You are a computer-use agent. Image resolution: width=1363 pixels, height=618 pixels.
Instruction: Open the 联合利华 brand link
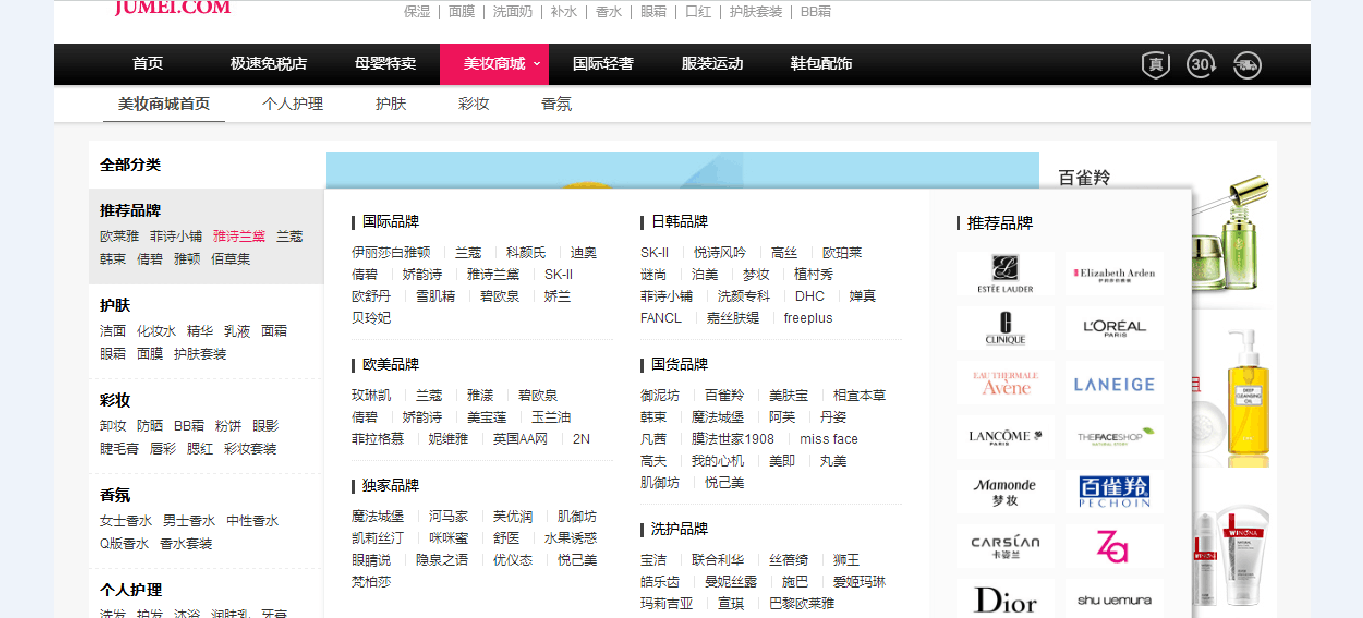tap(718, 560)
